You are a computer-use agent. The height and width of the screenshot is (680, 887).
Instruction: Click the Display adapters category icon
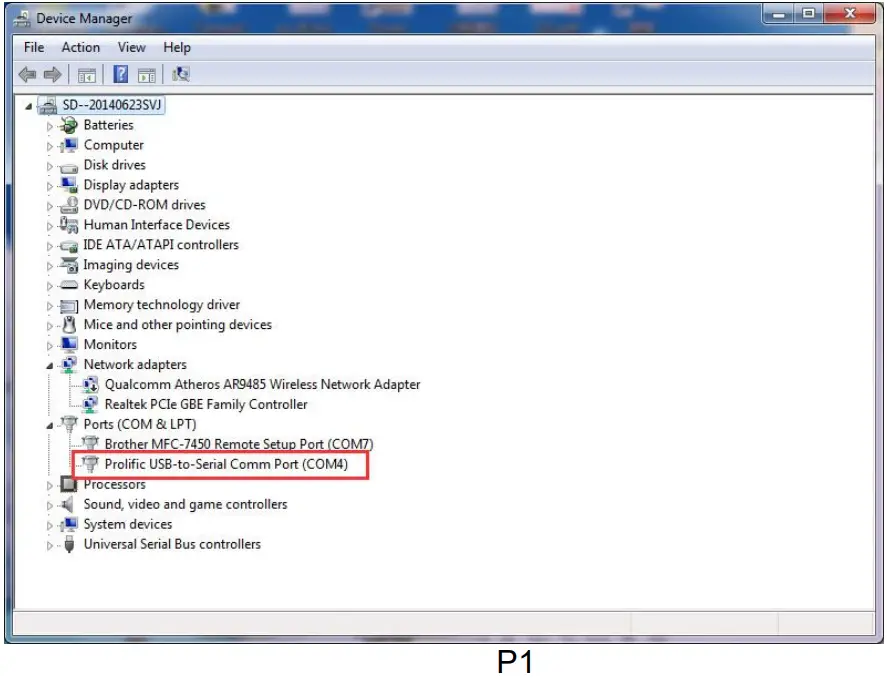[x=69, y=185]
